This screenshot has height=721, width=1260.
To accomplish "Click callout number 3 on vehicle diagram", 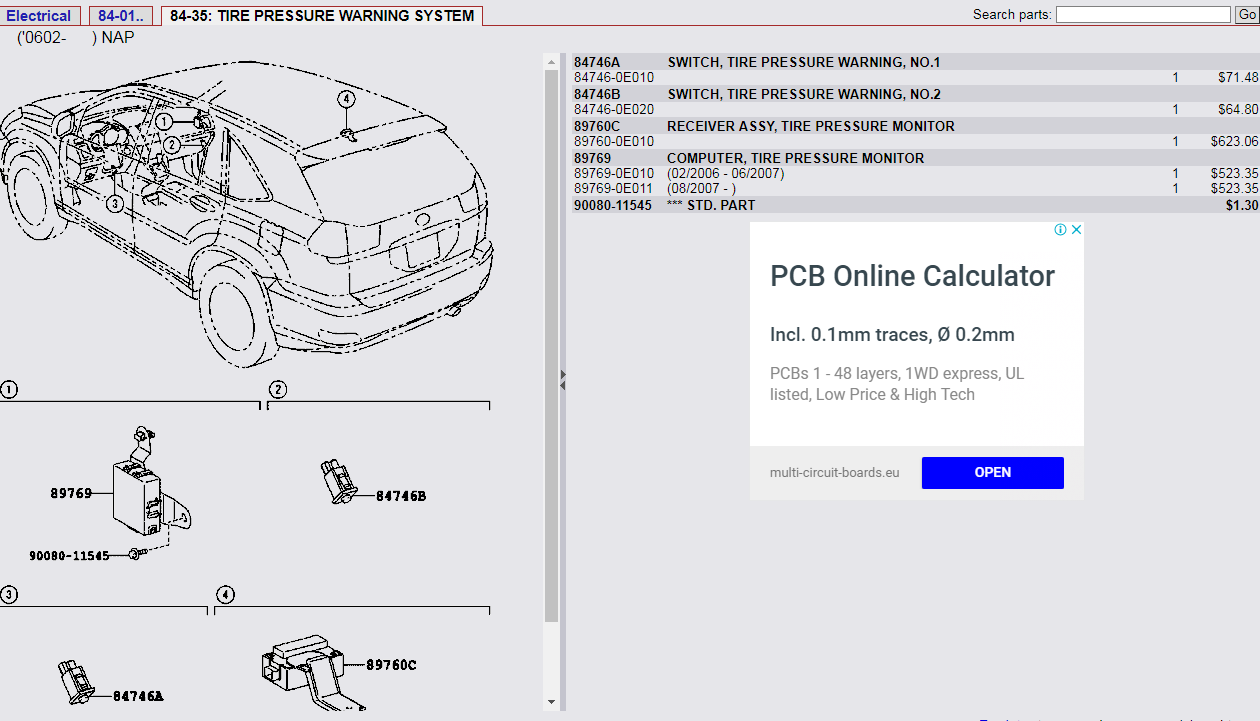I will point(115,204).
